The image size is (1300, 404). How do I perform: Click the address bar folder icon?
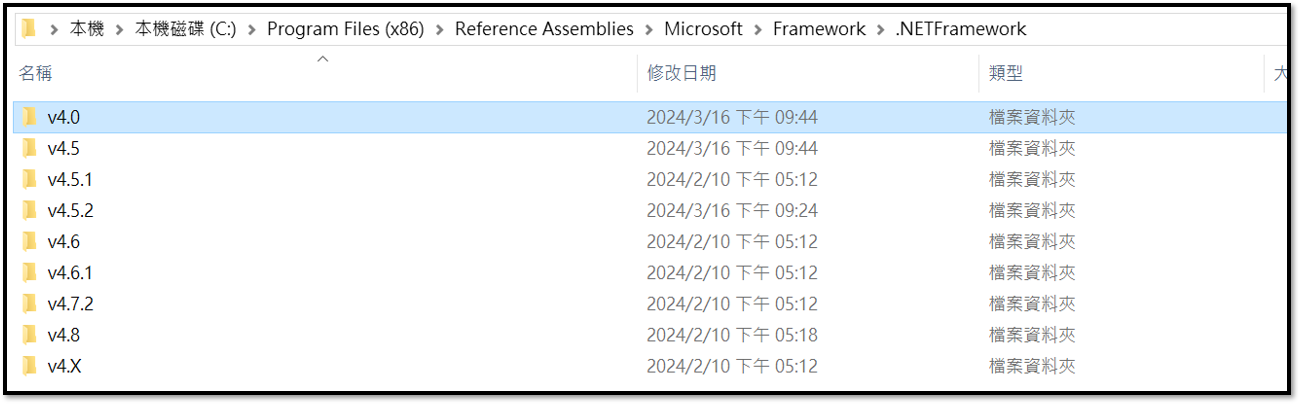[x=29, y=29]
